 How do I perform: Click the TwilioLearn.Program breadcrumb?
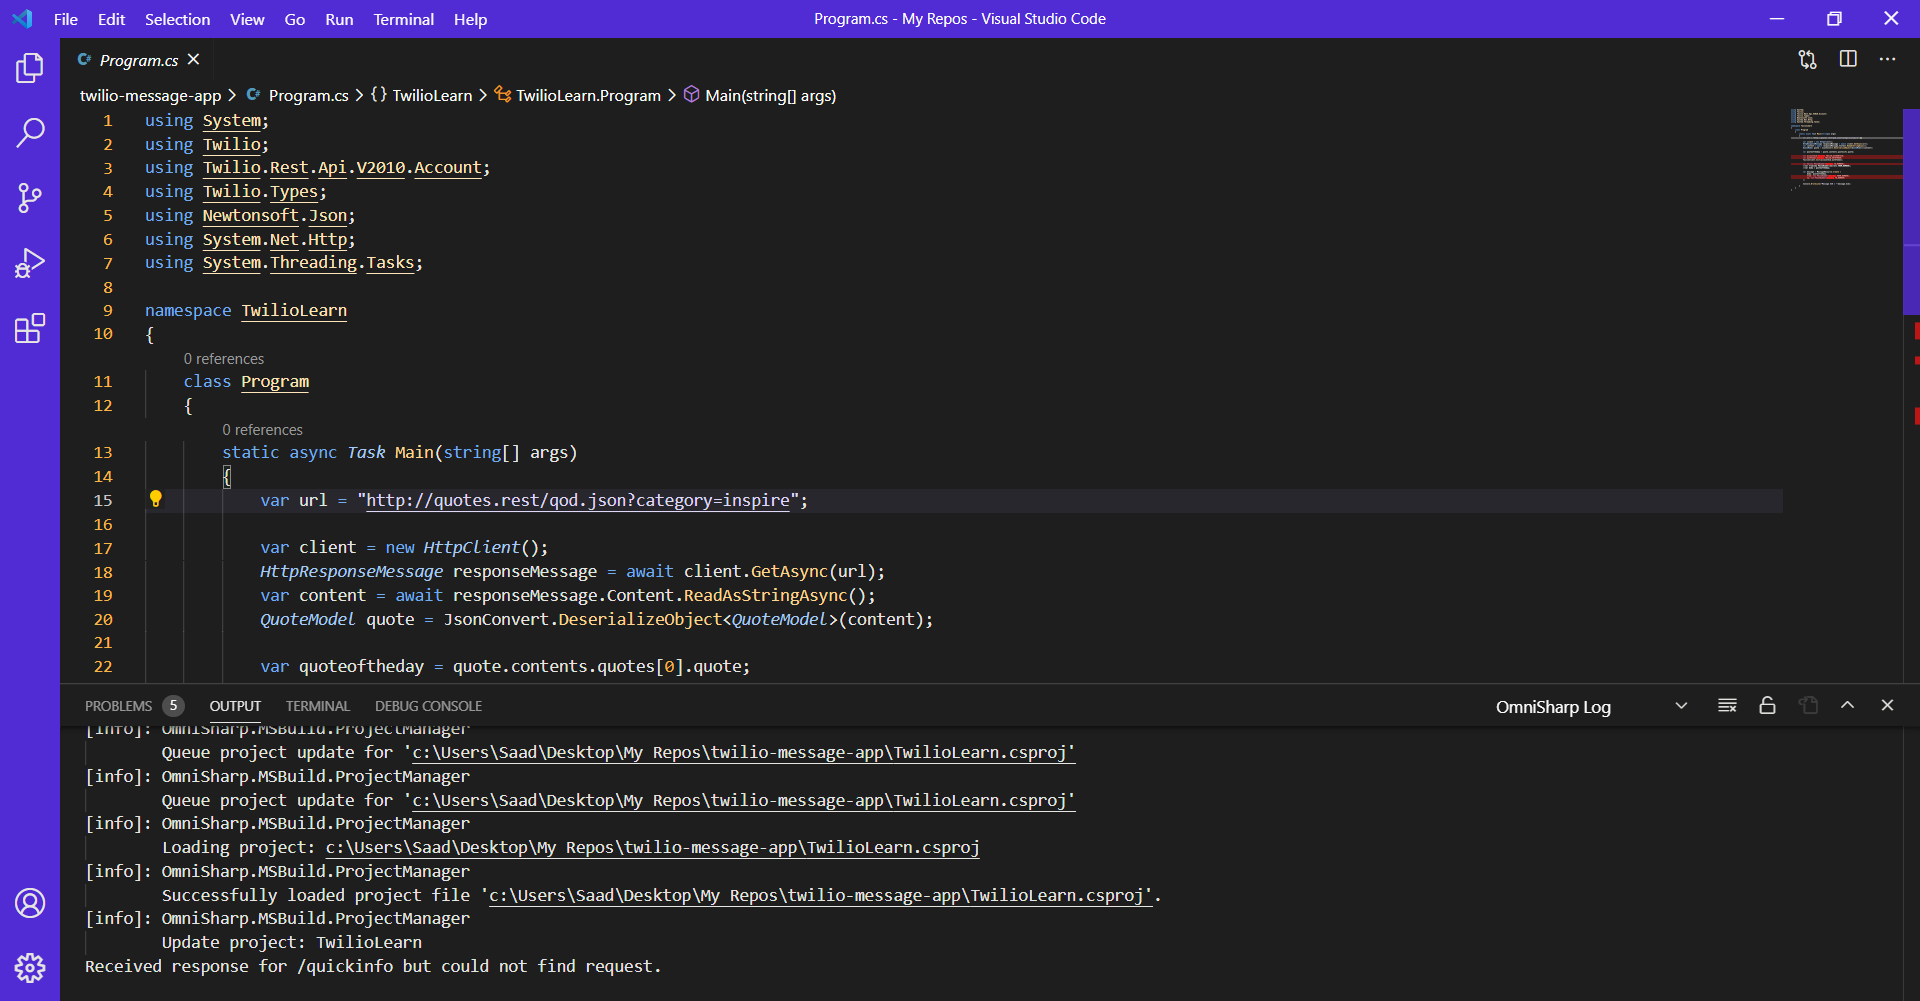[x=588, y=96]
